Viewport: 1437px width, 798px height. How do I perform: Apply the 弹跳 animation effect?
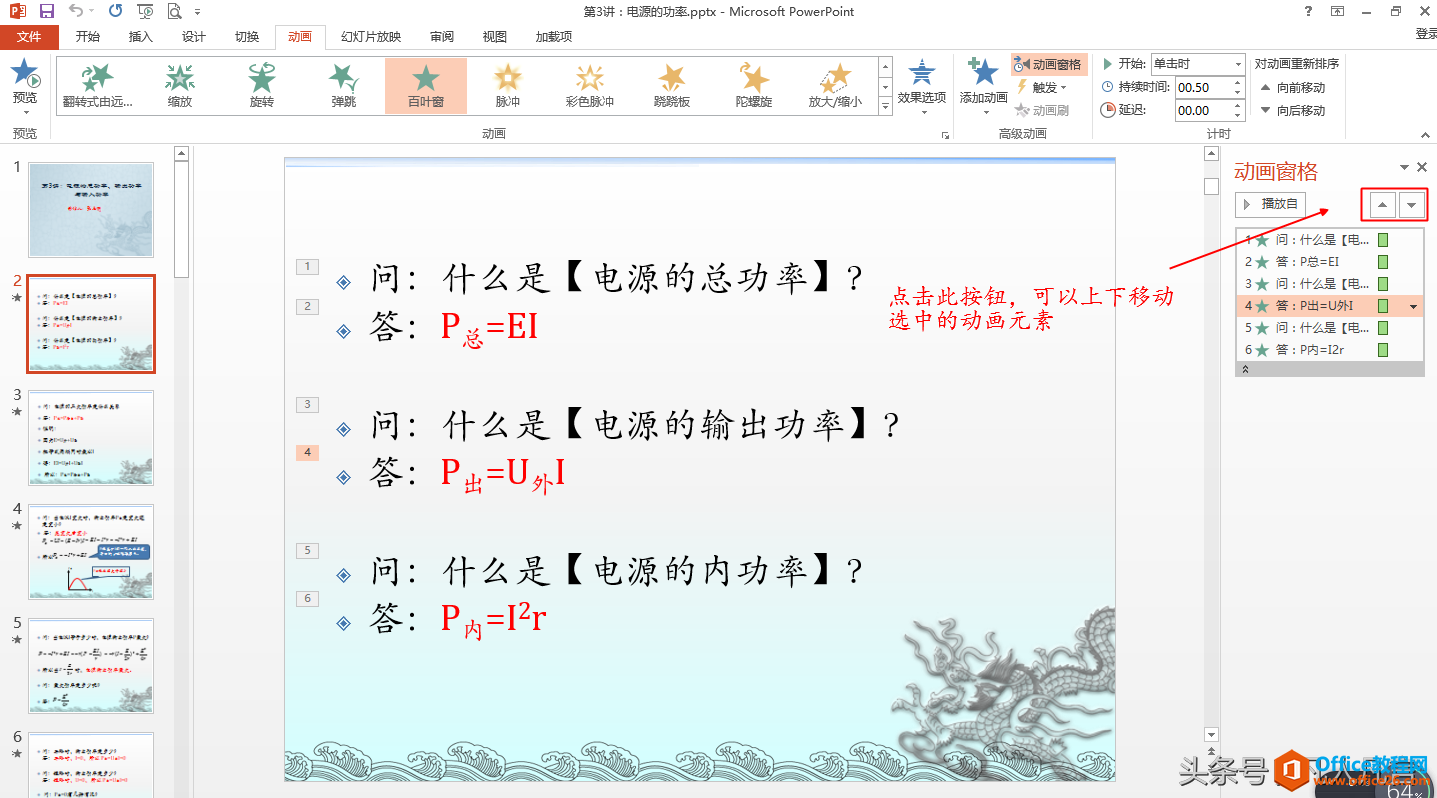coord(343,84)
